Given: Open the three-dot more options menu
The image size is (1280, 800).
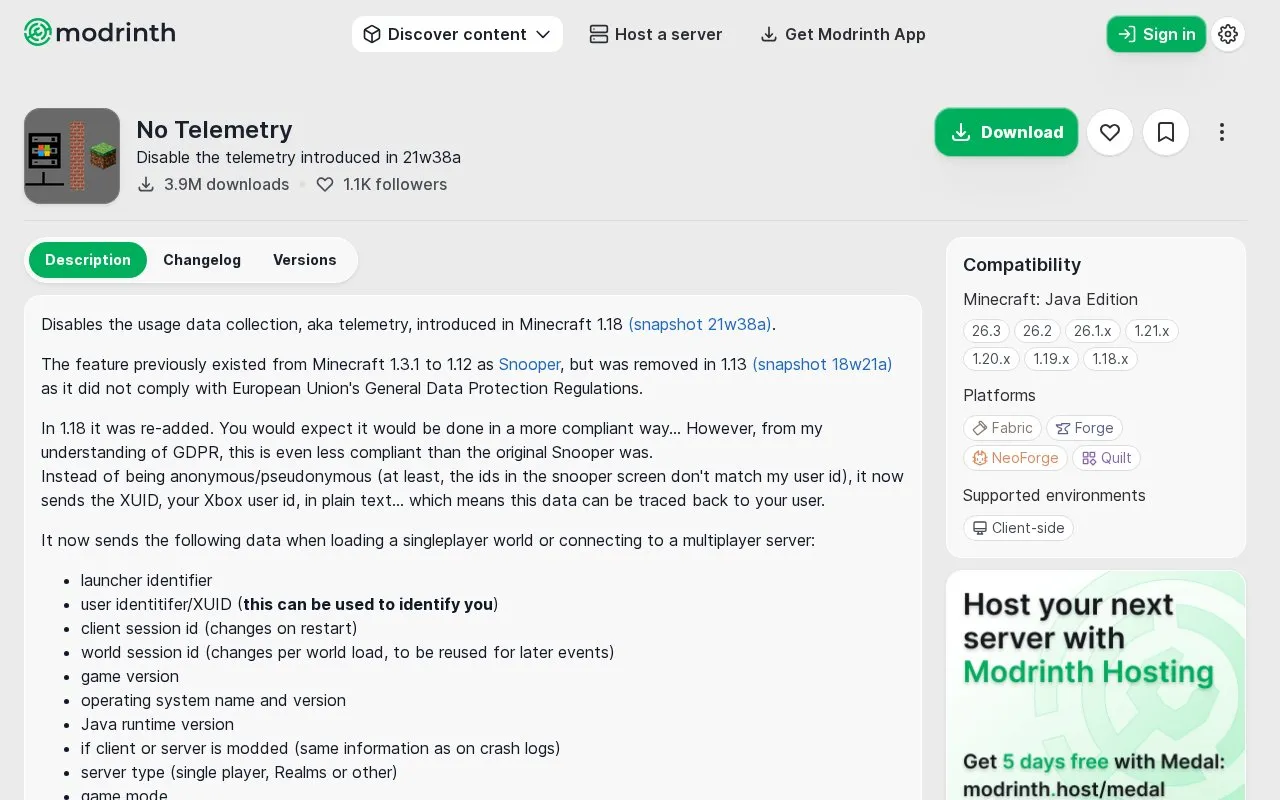Looking at the screenshot, I should tap(1222, 132).
